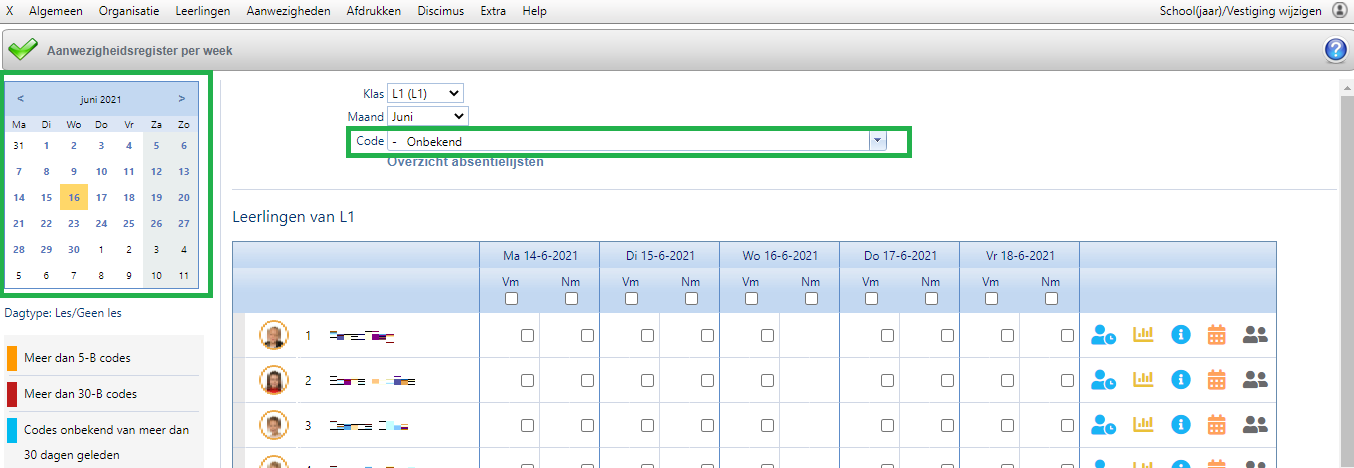This screenshot has height=468, width=1354.
Task: Go to next month in the calendar
Action: pos(181,99)
